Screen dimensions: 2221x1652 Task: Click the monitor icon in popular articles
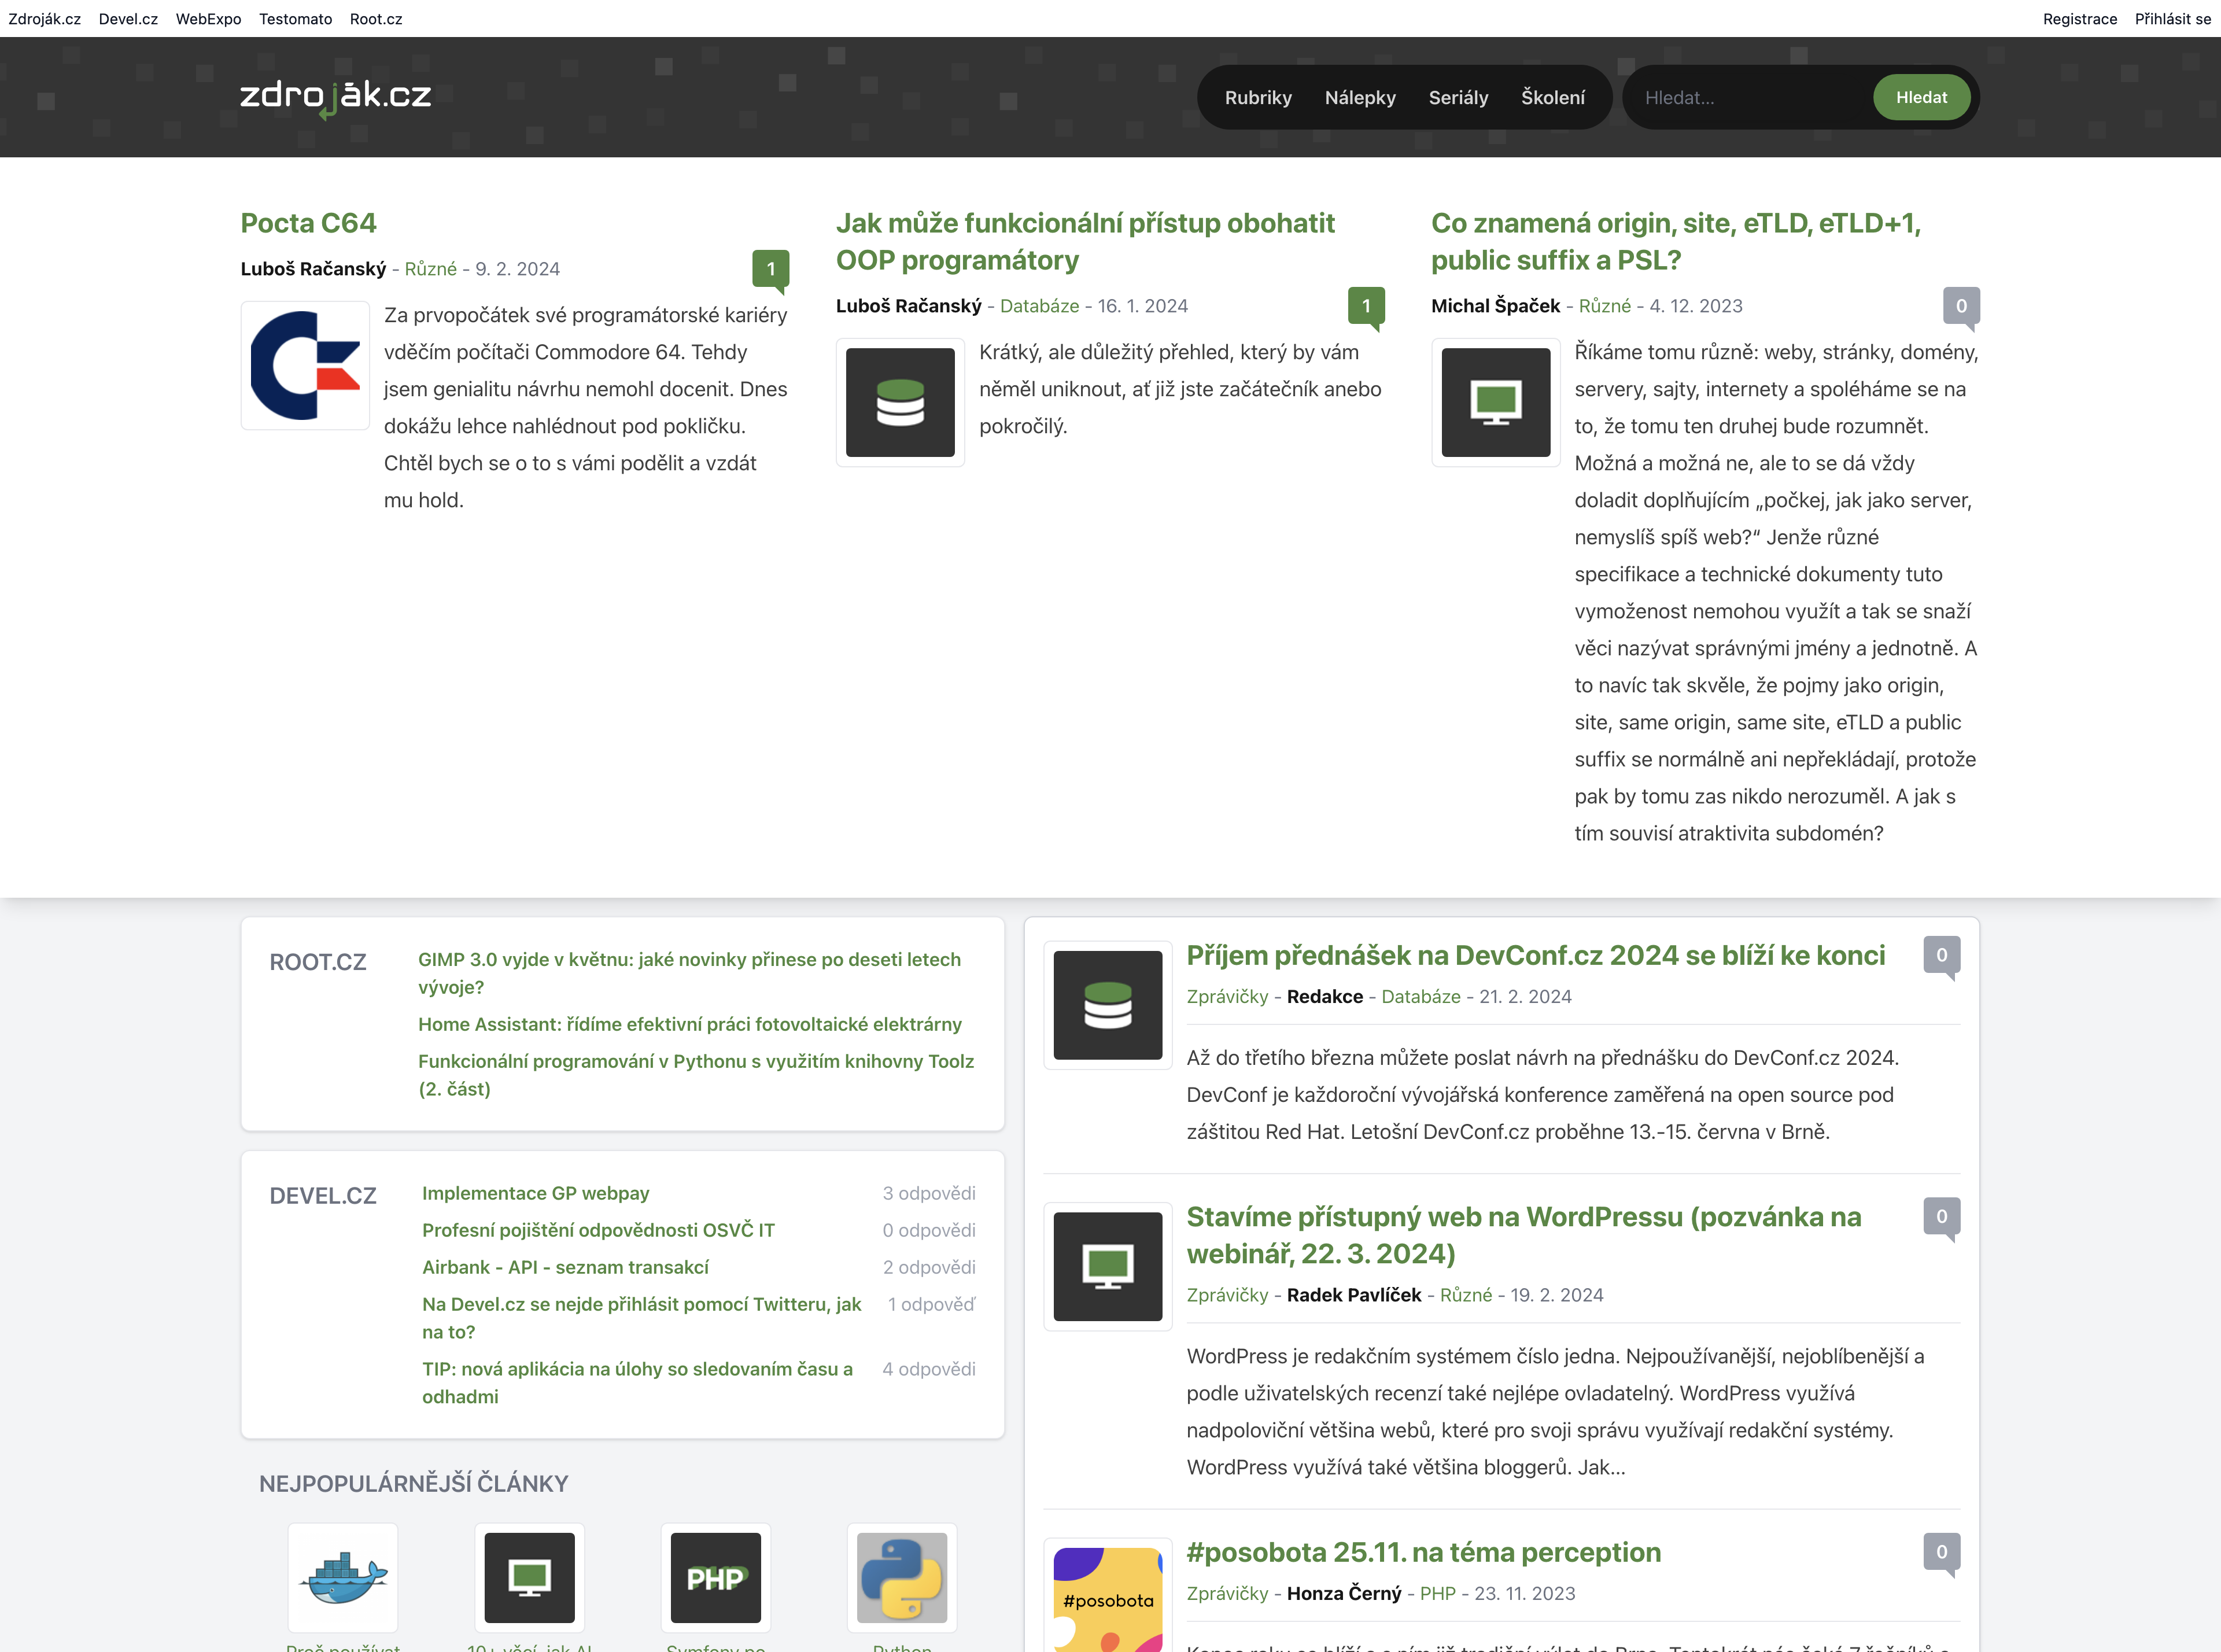[530, 1577]
